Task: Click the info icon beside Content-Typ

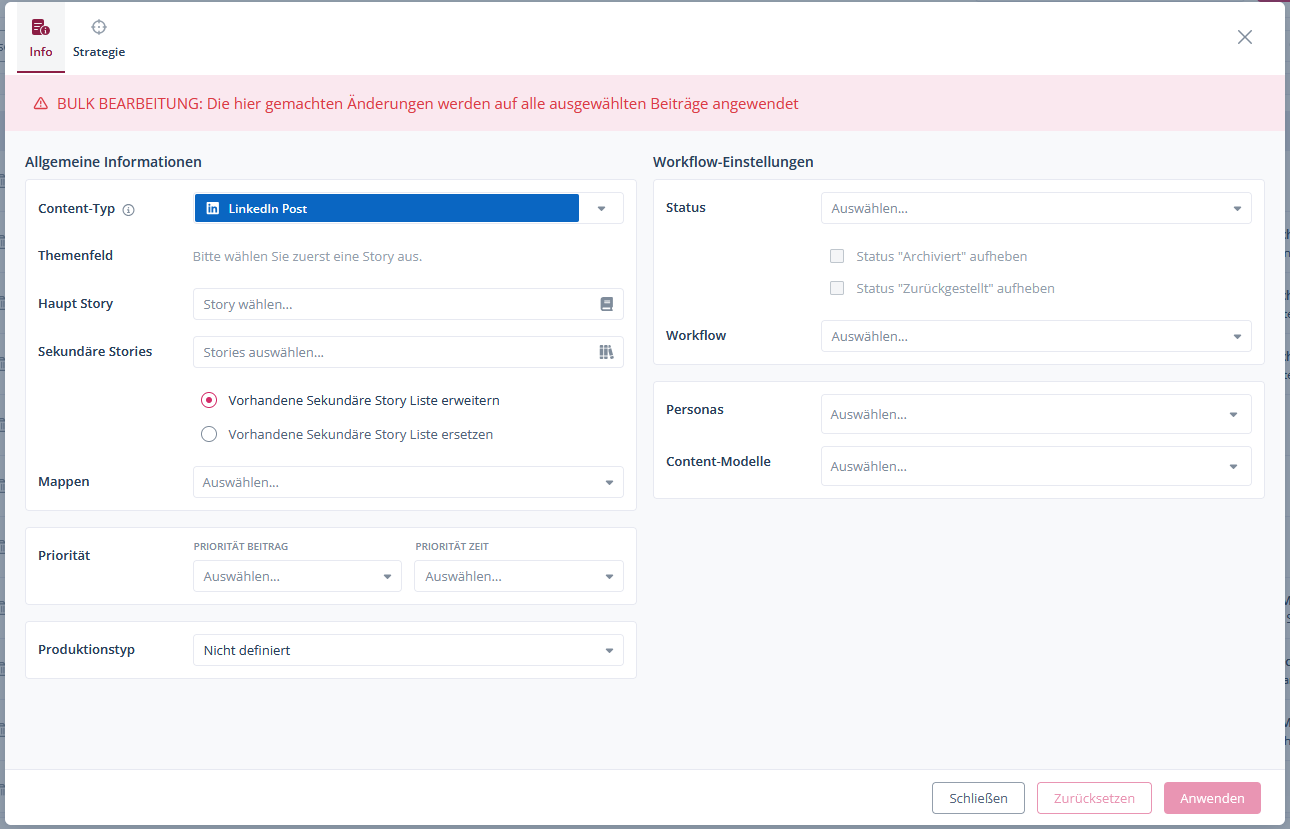Action: 128,210
